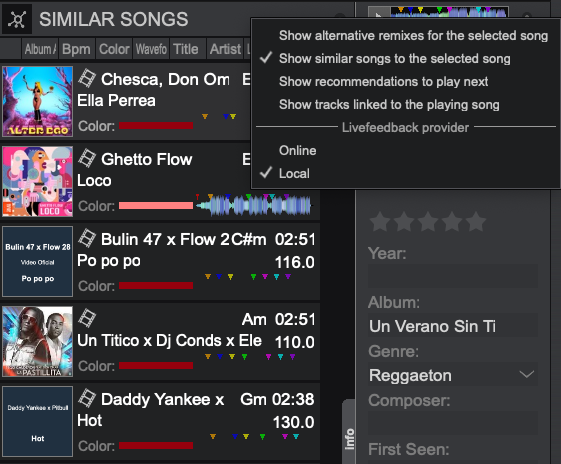This screenshot has width=561, height=464.
Task: Toggle Show similar songs to the selected song
Action: [394, 58]
